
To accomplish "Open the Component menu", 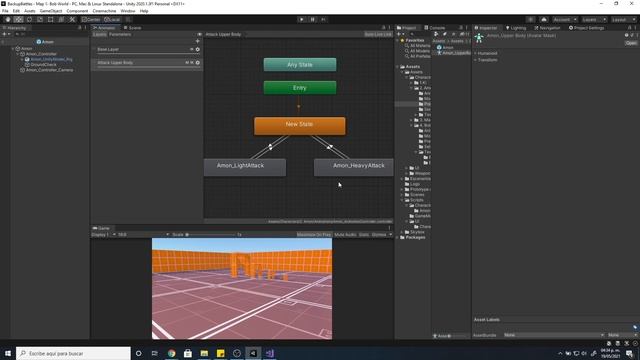I will tap(77, 11).
